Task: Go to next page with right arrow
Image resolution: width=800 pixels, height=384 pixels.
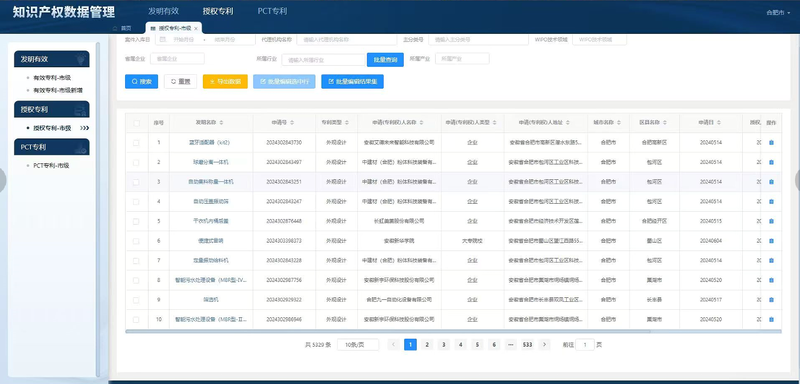Action: click(x=544, y=345)
